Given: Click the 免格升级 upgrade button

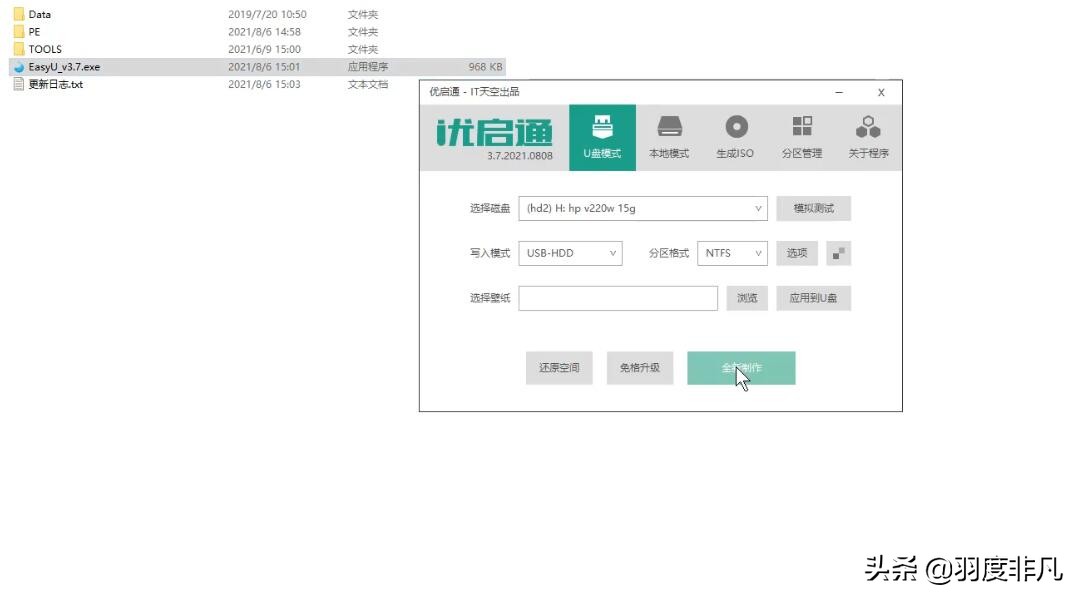Looking at the screenshot, I should [639, 367].
